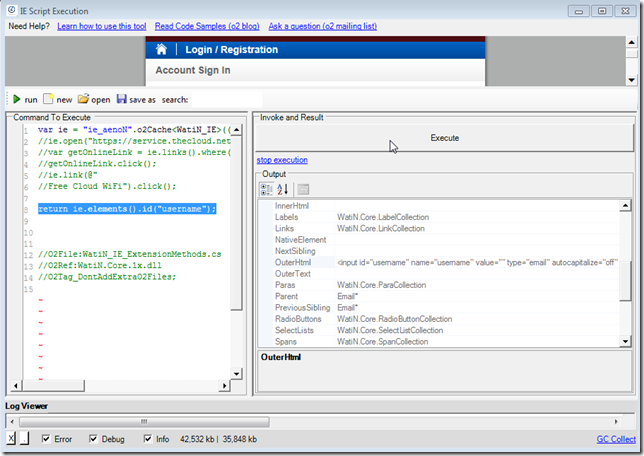644x456 pixels.
Task: Click the open folder icon
Action: (x=83, y=100)
